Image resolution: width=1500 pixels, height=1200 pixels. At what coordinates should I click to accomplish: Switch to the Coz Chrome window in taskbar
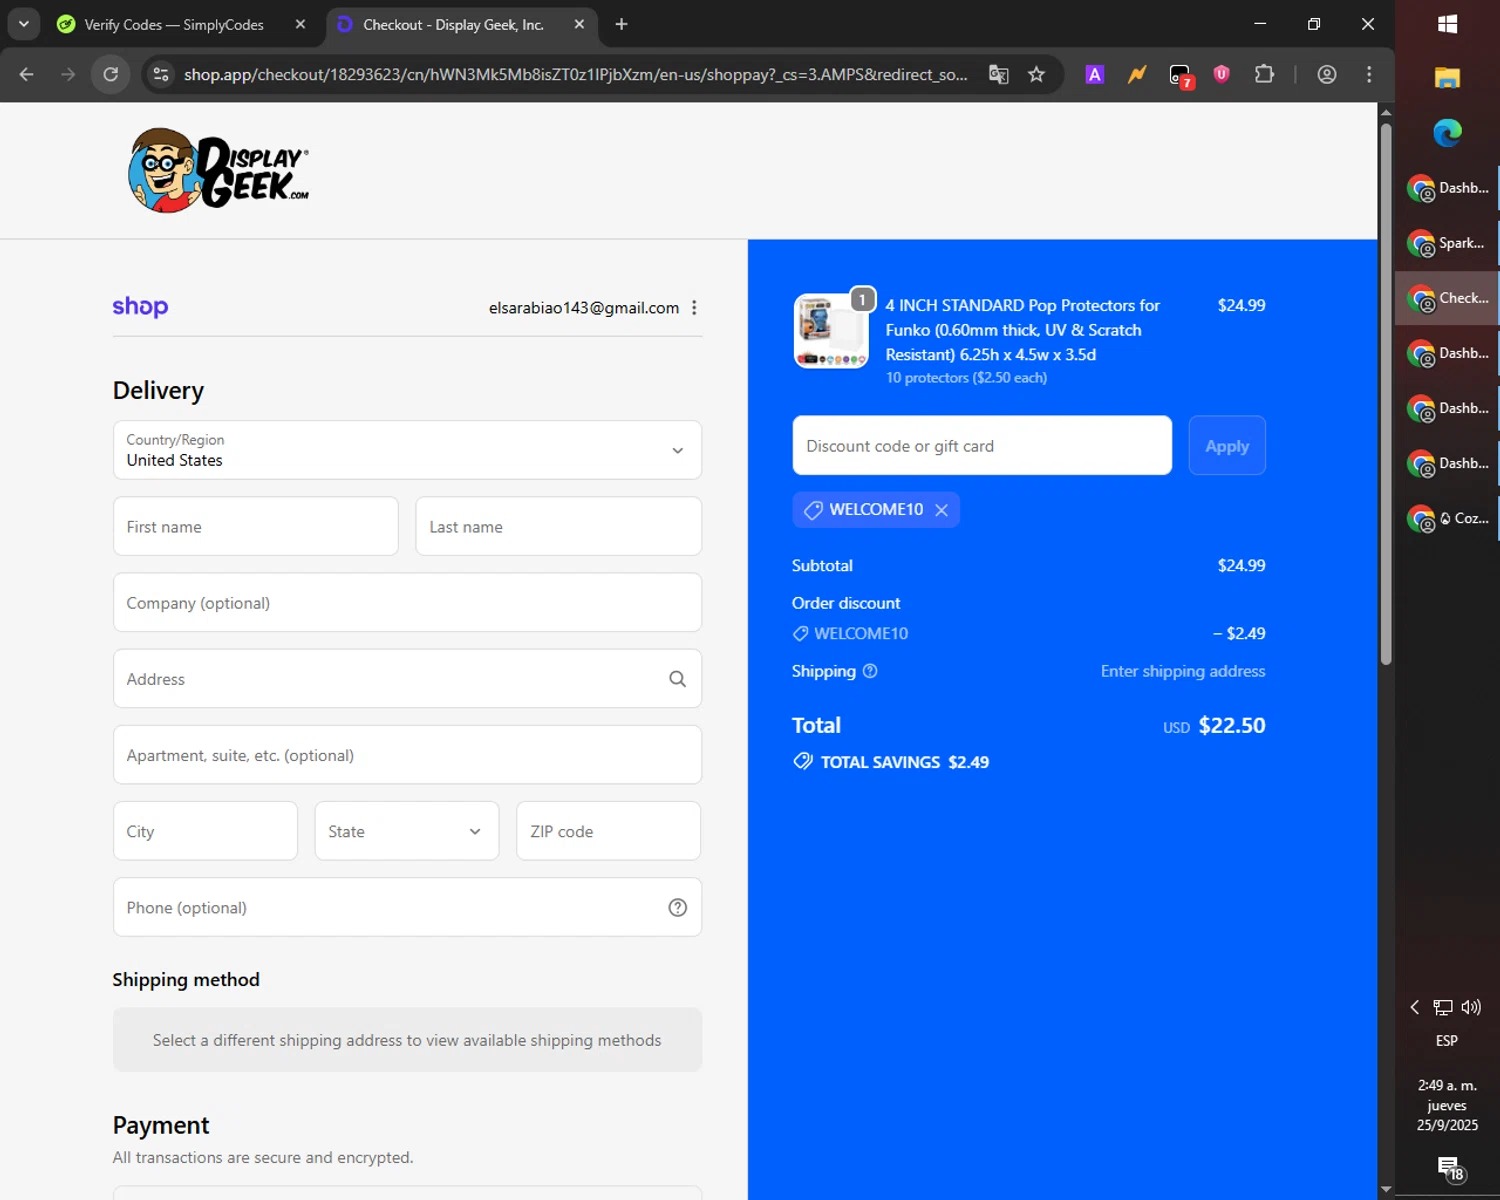click(x=1447, y=518)
